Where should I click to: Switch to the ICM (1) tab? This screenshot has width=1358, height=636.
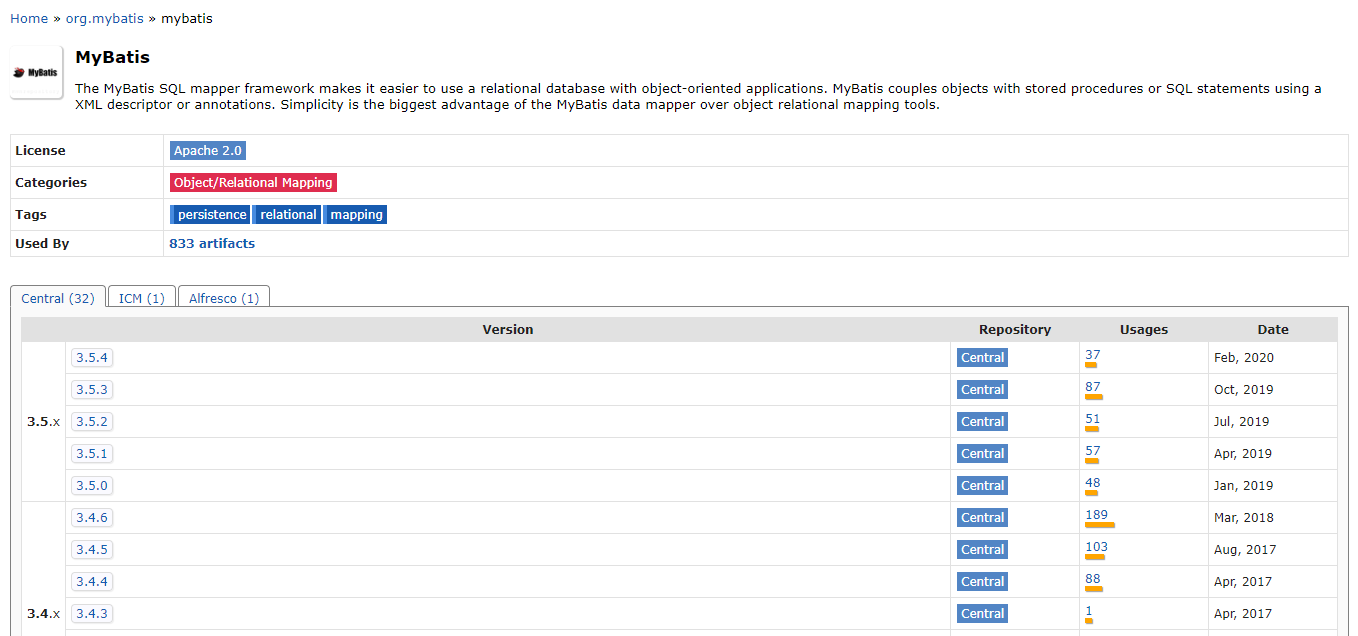click(x=142, y=299)
